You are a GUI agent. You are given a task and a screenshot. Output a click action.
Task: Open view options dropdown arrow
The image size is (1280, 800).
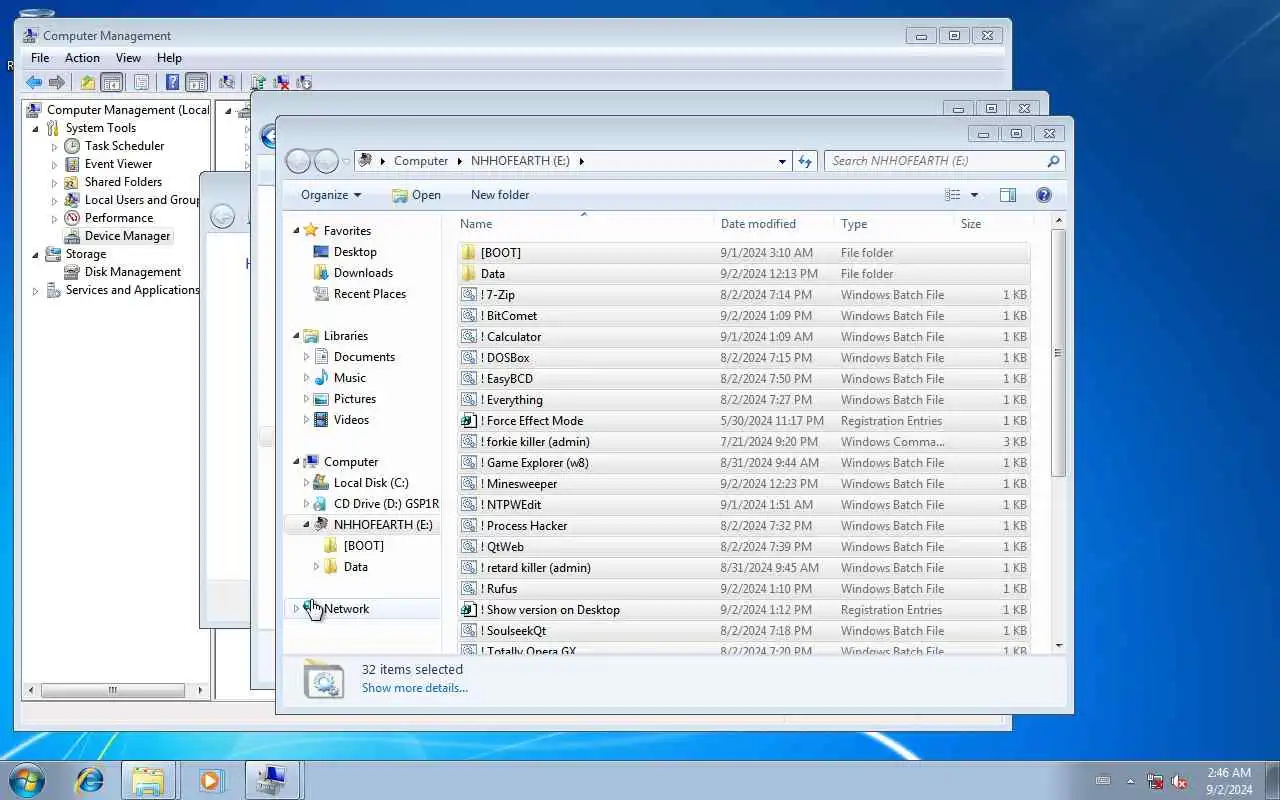pyautogui.click(x=974, y=195)
